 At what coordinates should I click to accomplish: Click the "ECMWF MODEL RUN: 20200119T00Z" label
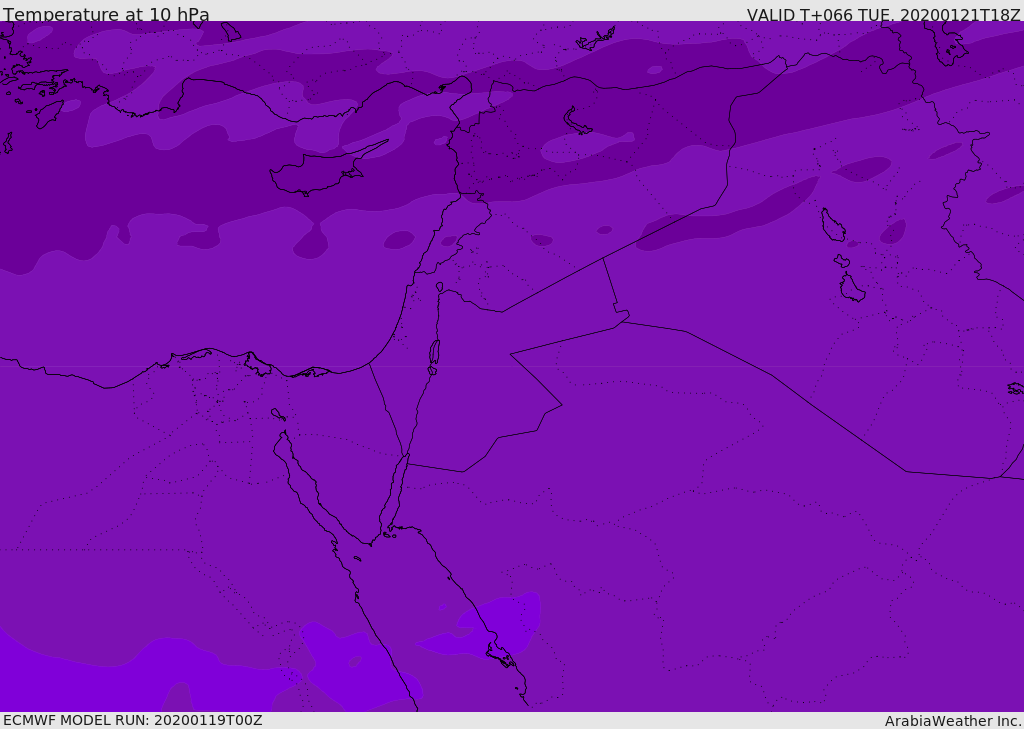pyautogui.click(x=133, y=720)
